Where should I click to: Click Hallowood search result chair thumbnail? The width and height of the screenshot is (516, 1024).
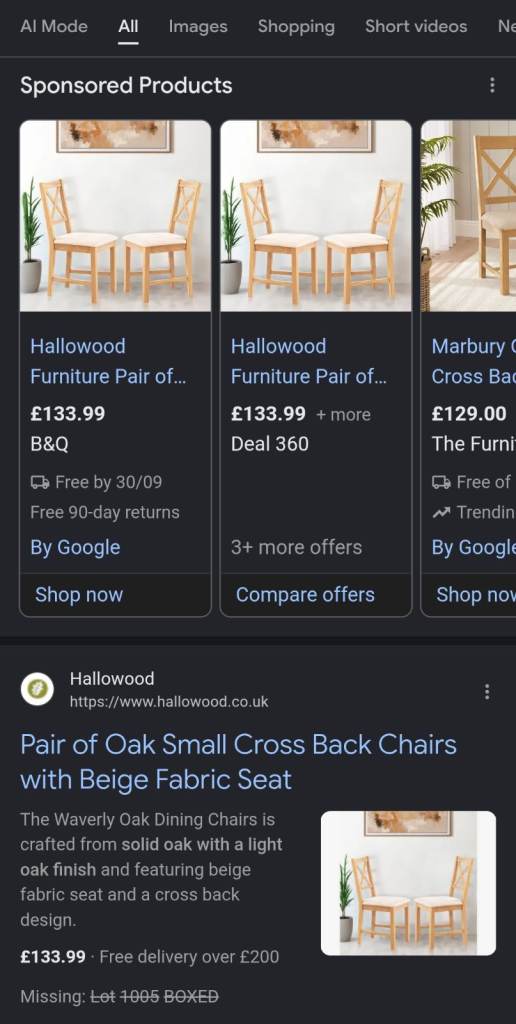tap(408, 883)
